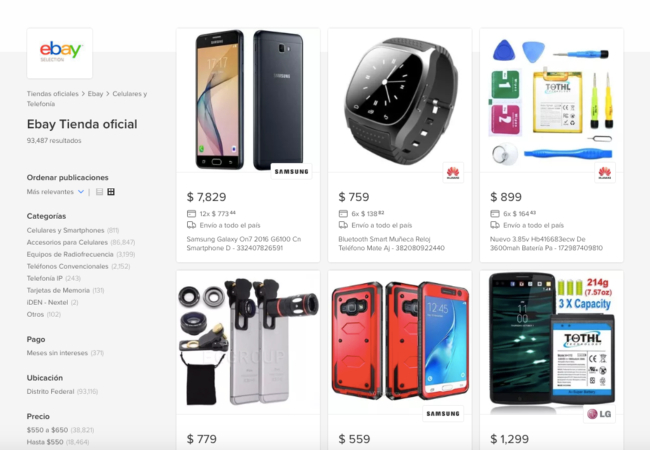The height and width of the screenshot is (450, 650).
Task: Filter by Meses sin intereses payment
Action: [x=57, y=353]
